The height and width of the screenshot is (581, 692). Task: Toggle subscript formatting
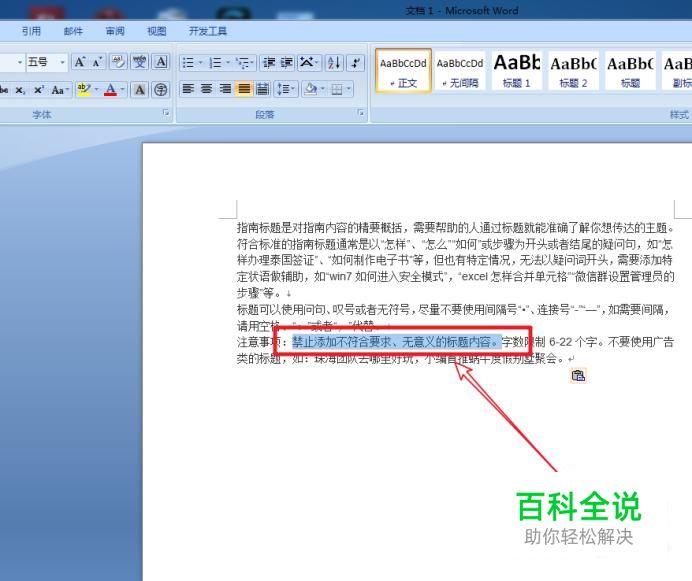click(x=20, y=90)
